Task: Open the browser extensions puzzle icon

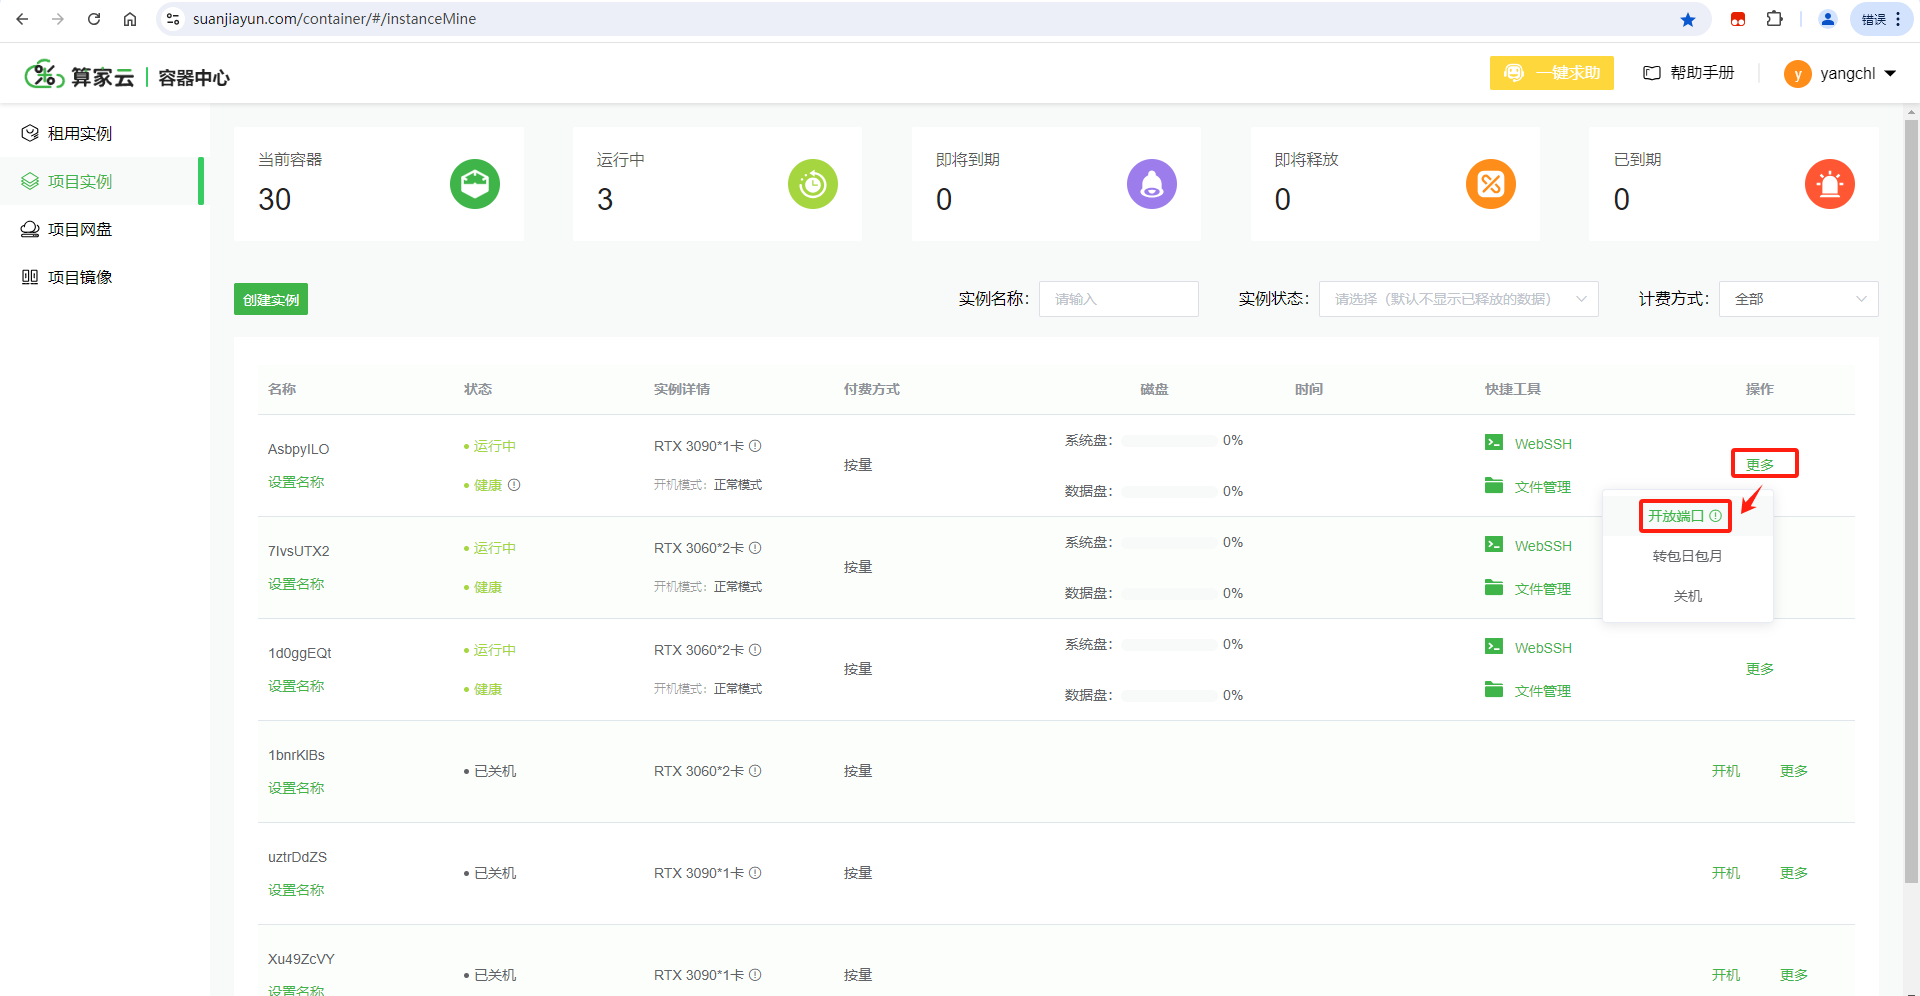Action: (x=1775, y=19)
